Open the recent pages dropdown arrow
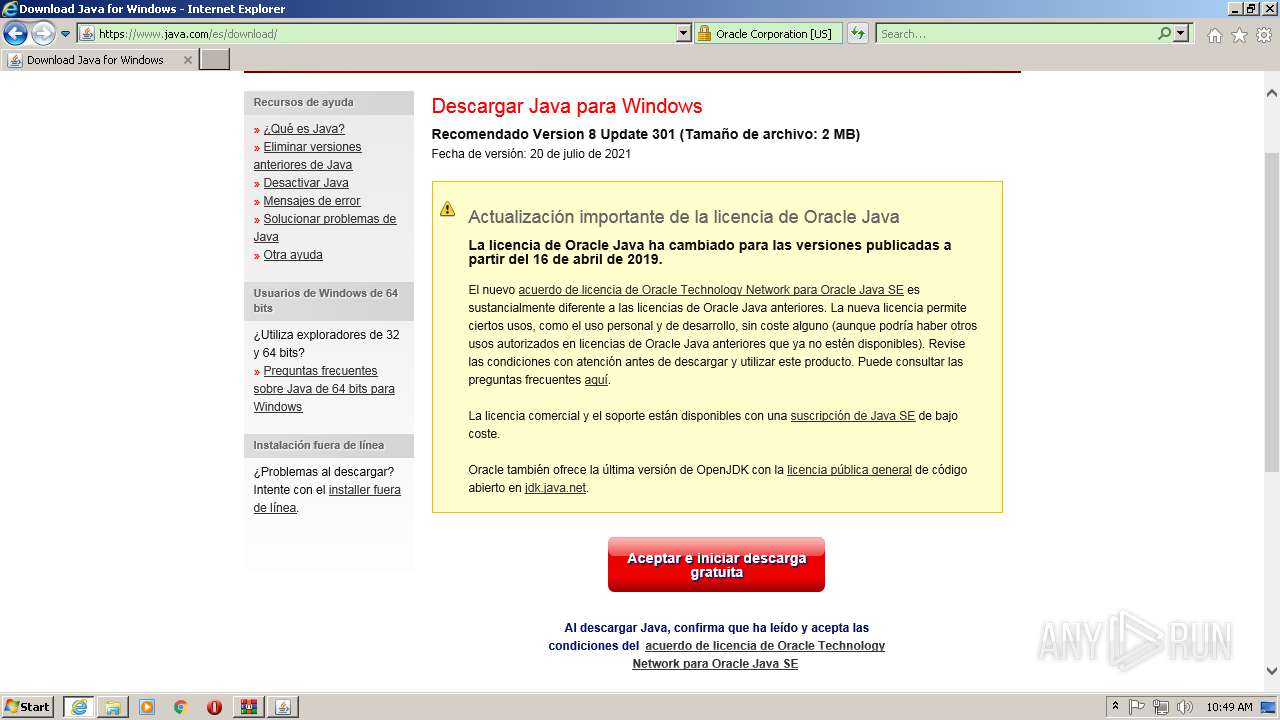The image size is (1280, 720). tap(65, 34)
